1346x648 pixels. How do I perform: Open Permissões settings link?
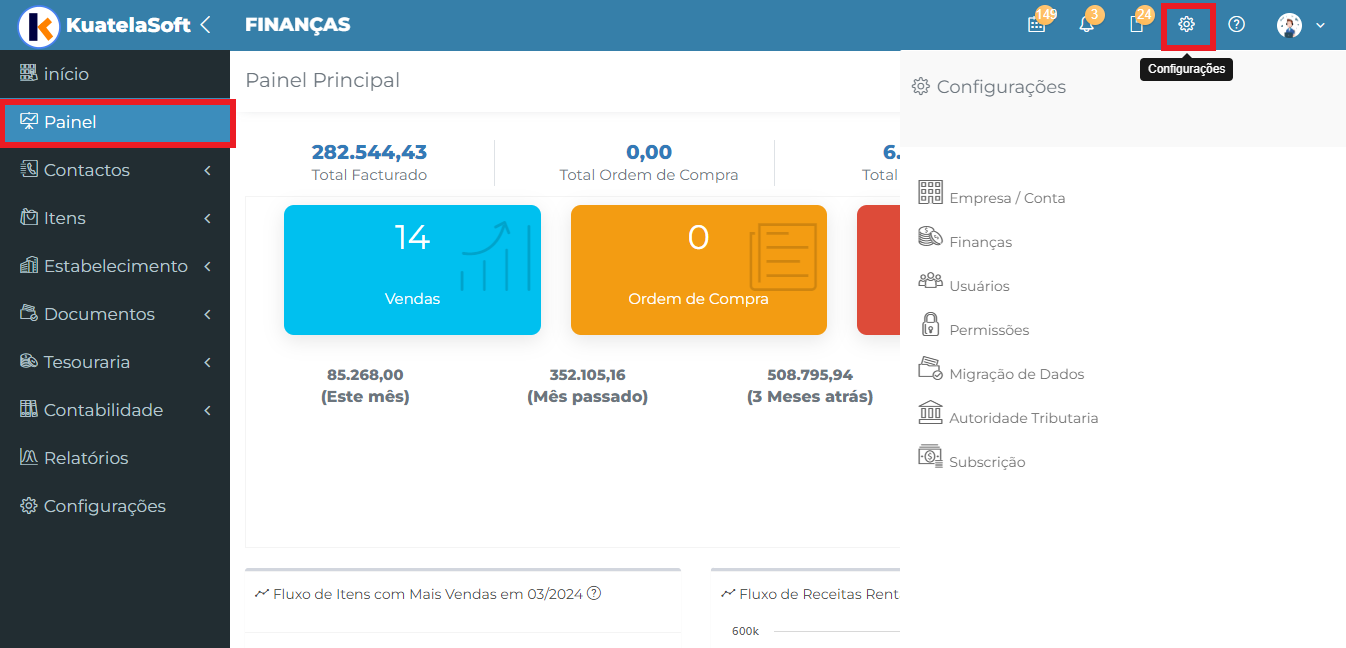coord(989,330)
